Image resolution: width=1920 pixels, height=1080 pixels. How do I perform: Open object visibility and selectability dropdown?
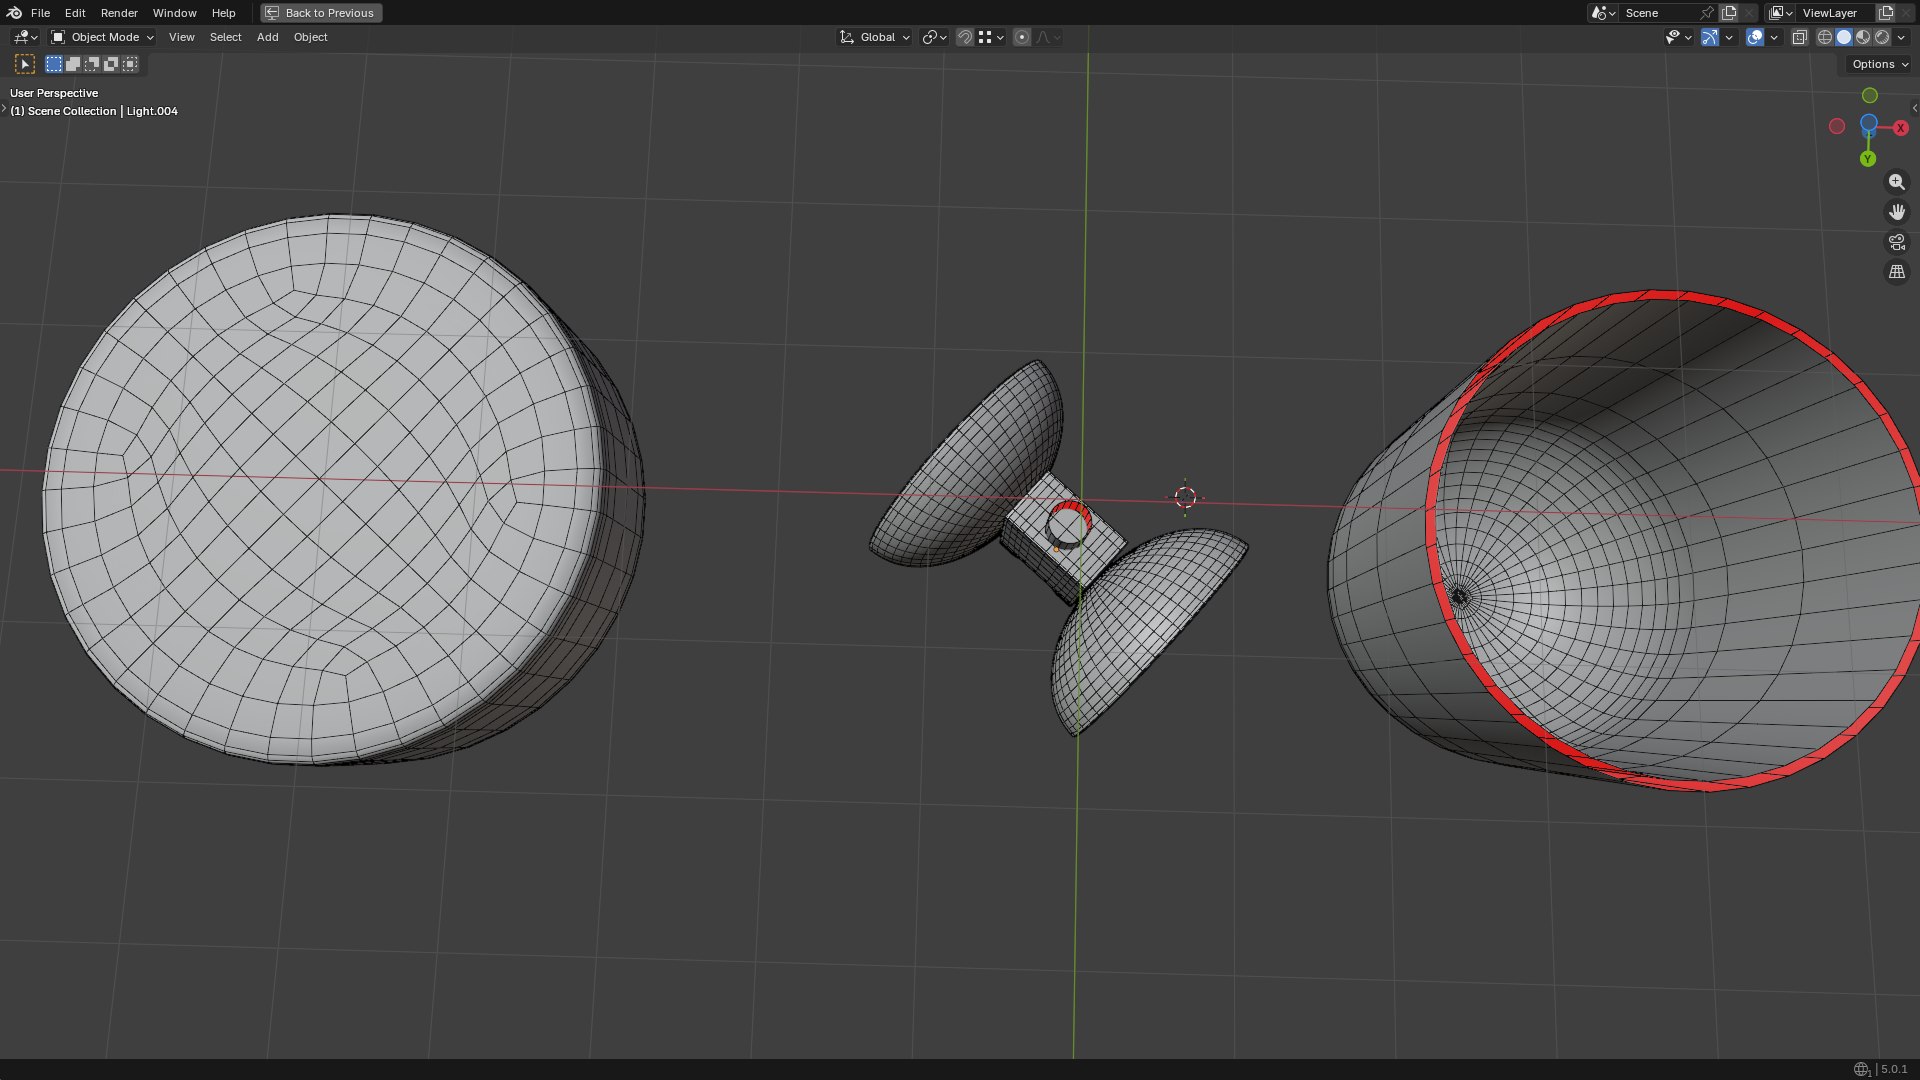(1678, 37)
